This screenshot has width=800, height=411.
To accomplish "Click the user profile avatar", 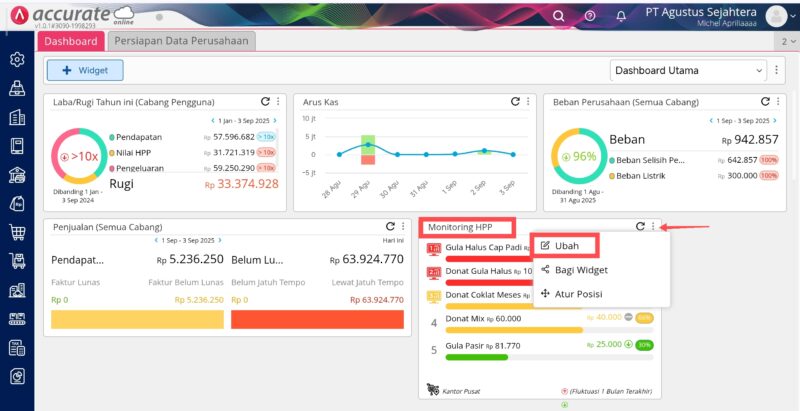I will [777, 15].
